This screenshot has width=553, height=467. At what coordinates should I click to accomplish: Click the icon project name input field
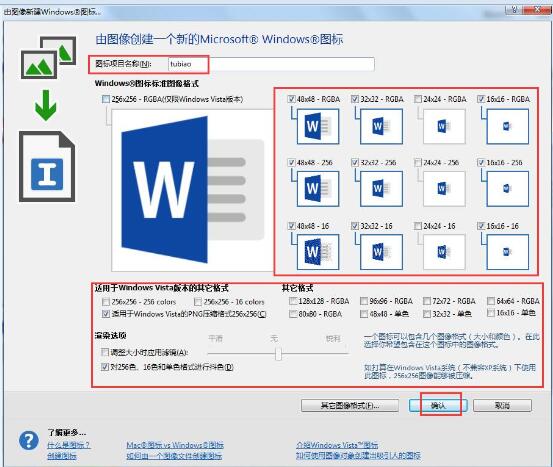point(271,64)
